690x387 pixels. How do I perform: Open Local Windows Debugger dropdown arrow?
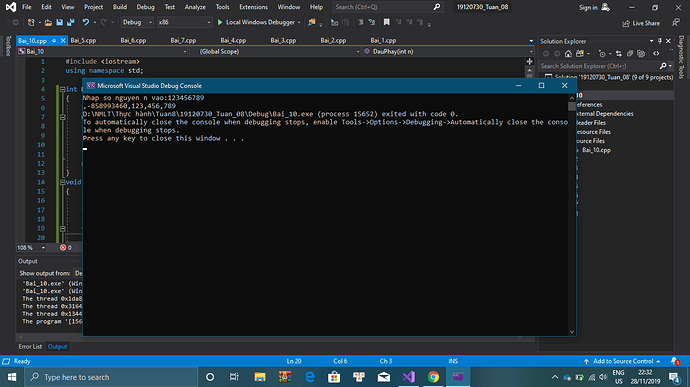pos(299,22)
